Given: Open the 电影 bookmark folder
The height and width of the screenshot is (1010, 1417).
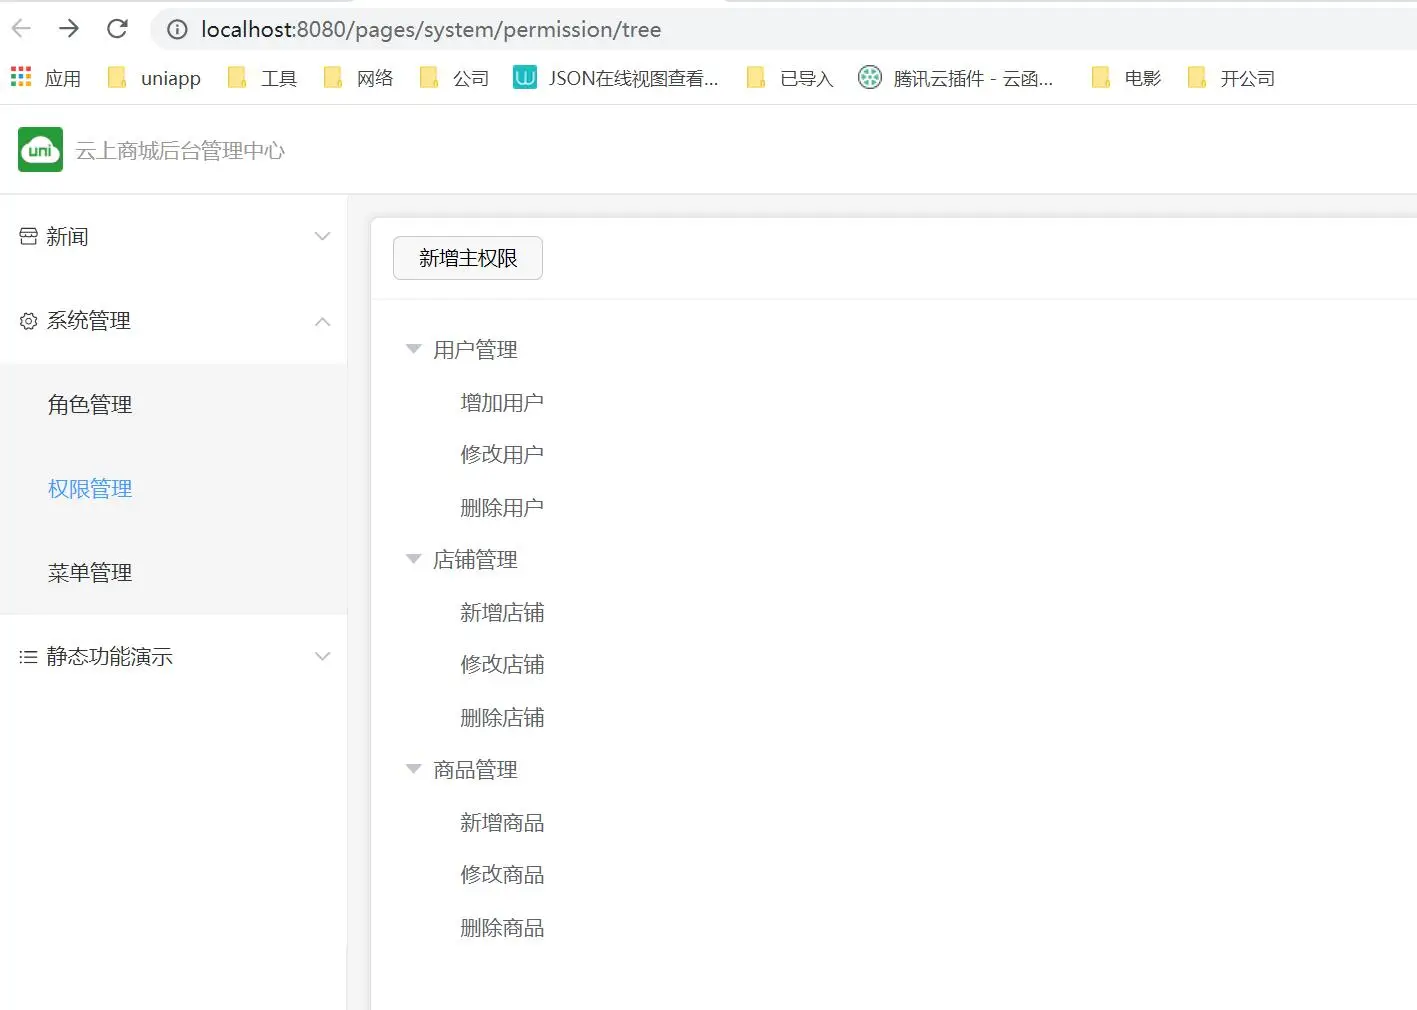Looking at the screenshot, I should (1126, 78).
